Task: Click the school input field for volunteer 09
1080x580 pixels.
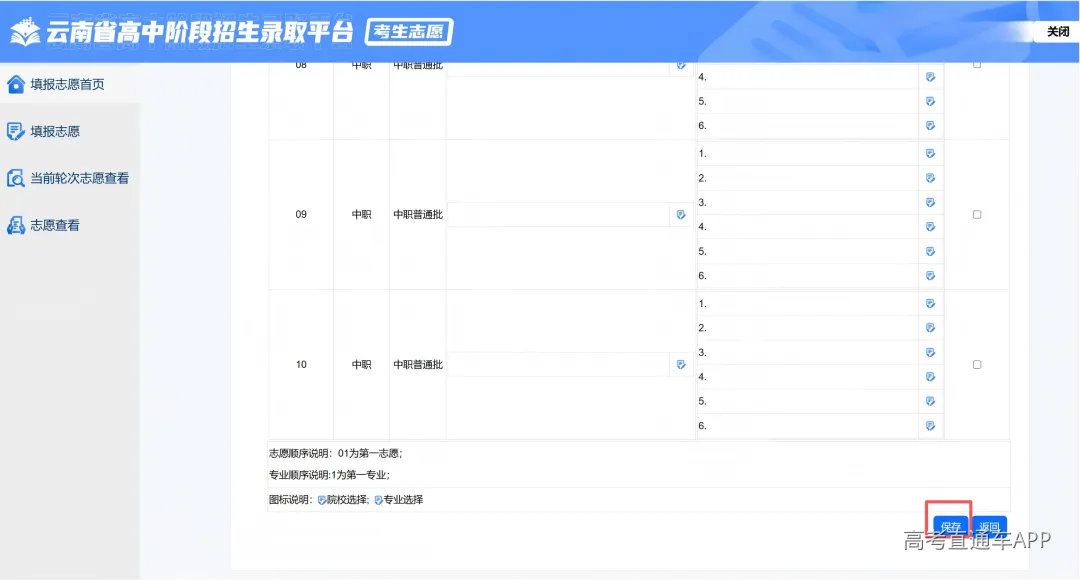Action: [559, 214]
